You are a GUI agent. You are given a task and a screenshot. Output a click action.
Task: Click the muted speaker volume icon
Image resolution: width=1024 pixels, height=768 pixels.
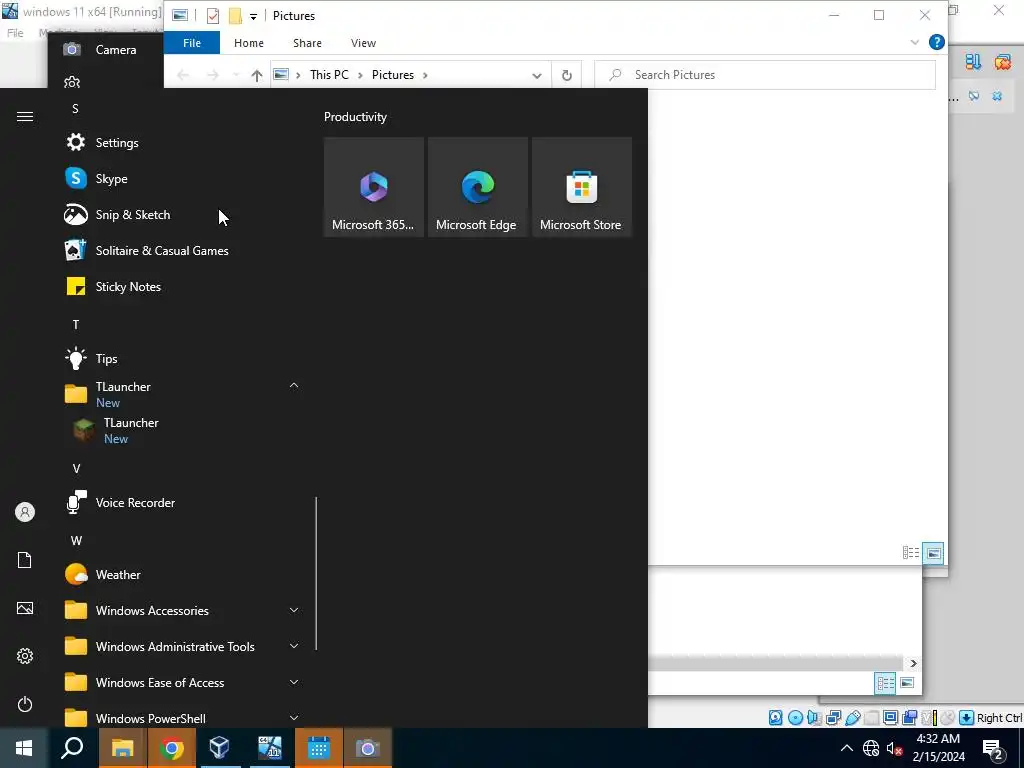click(x=894, y=748)
